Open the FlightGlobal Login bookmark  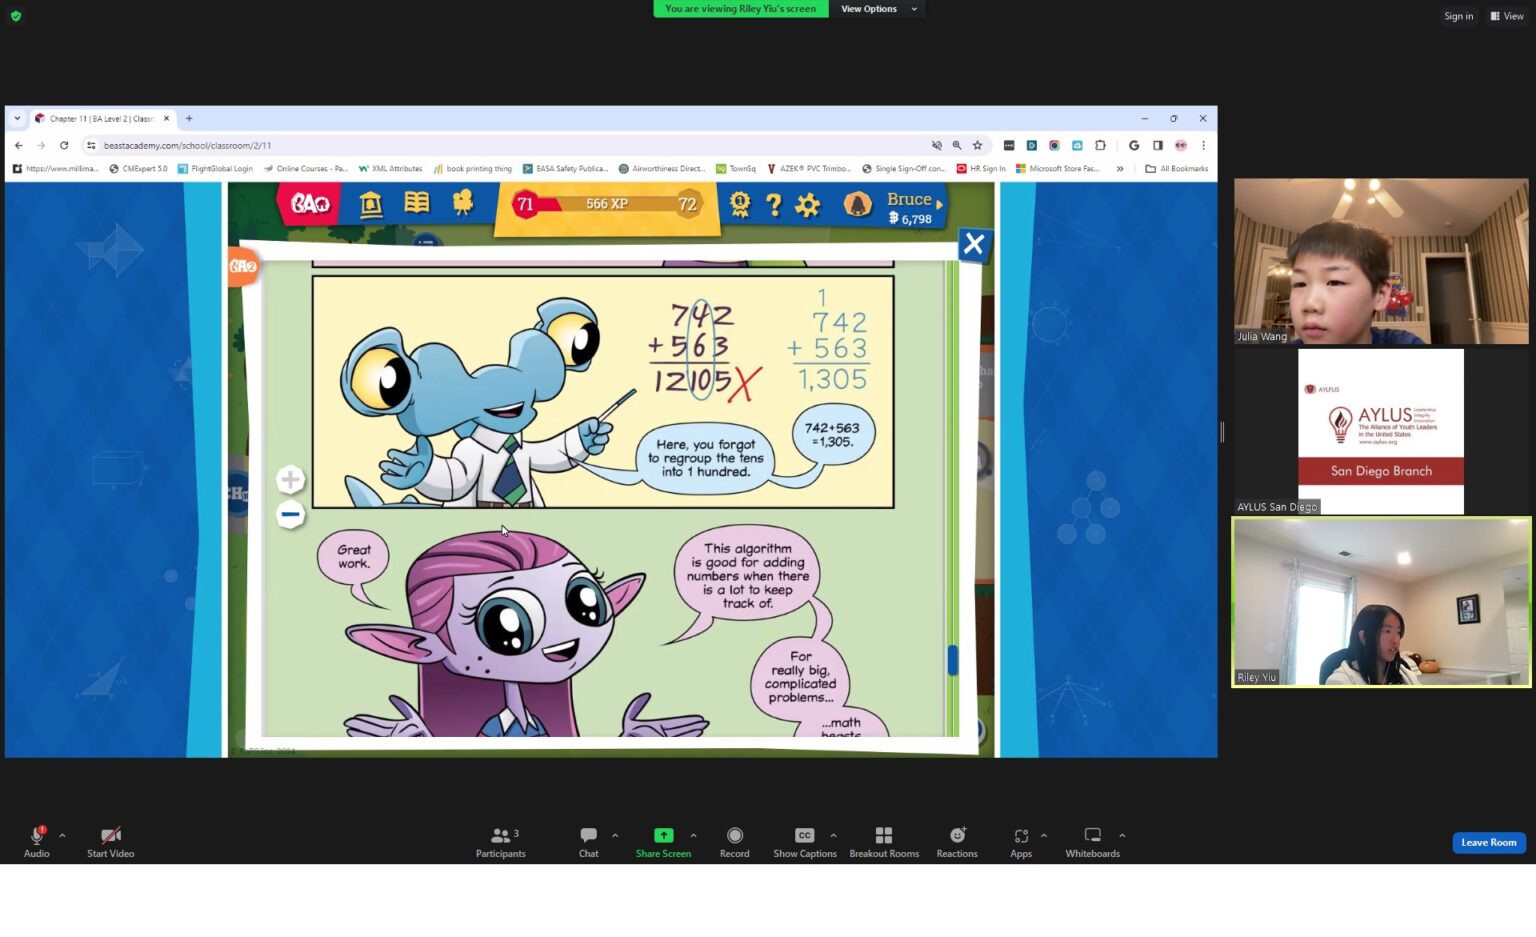point(215,169)
